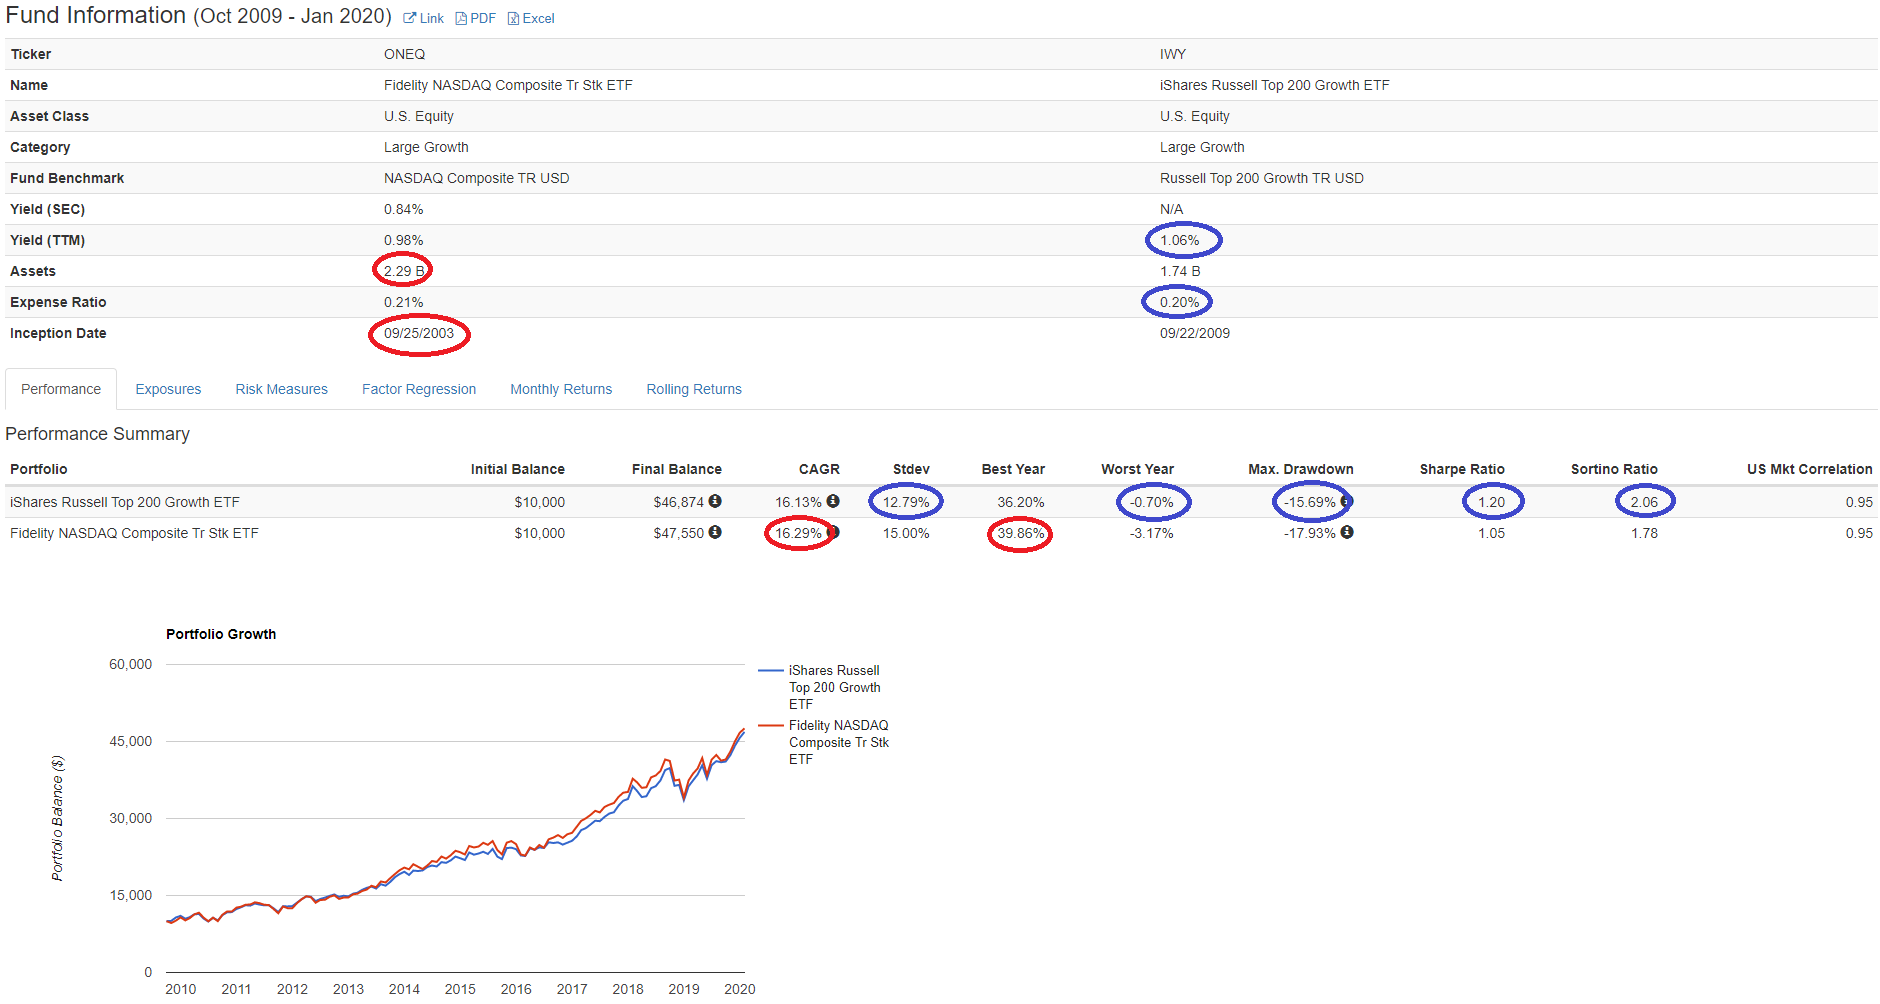Toggle iShares Russell Top 200 legend label
This screenshot has height=1004, width=1880.
click(x=835, y=687)
